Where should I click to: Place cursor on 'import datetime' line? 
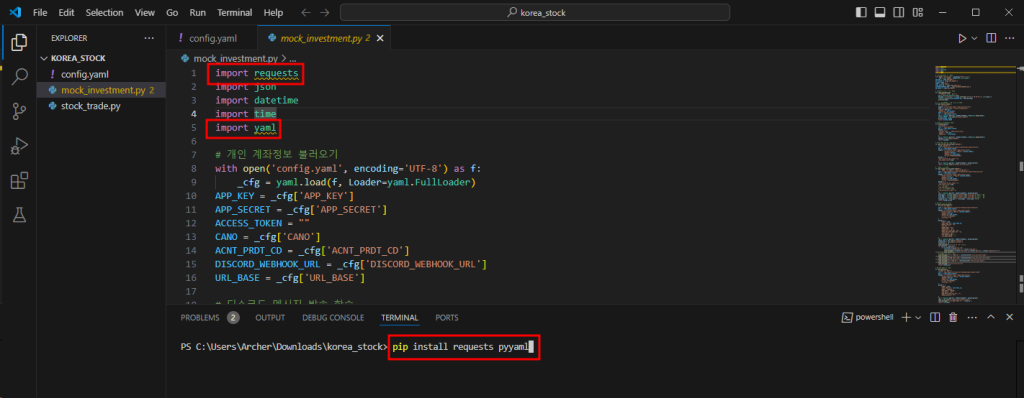coord(257,100)
